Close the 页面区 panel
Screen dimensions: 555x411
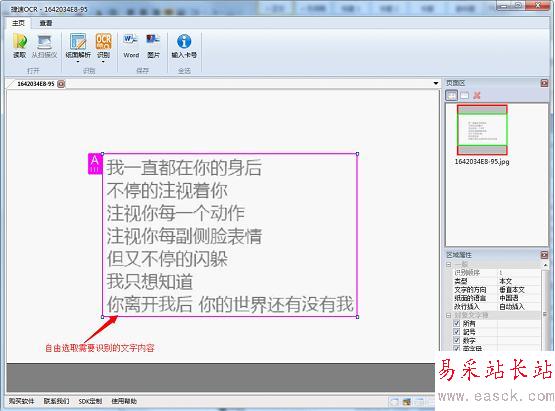tap(544, 83)
